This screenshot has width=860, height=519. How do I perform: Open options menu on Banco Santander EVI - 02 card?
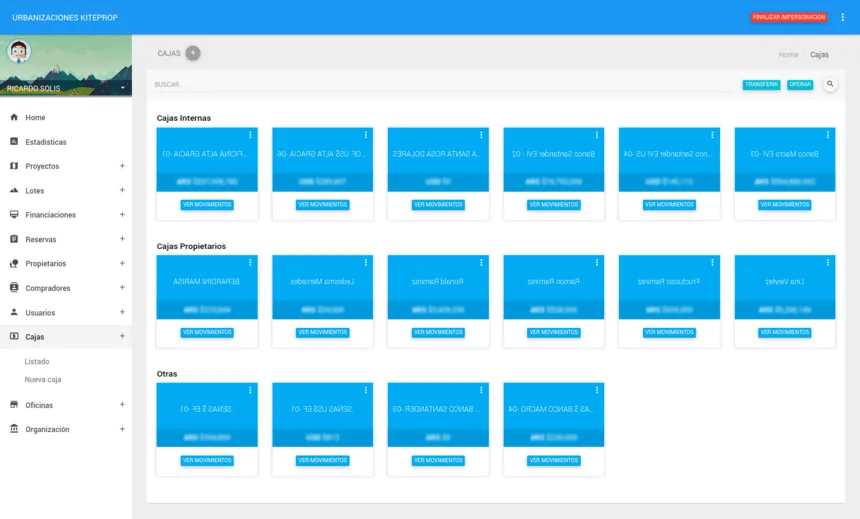click(597, 135)
